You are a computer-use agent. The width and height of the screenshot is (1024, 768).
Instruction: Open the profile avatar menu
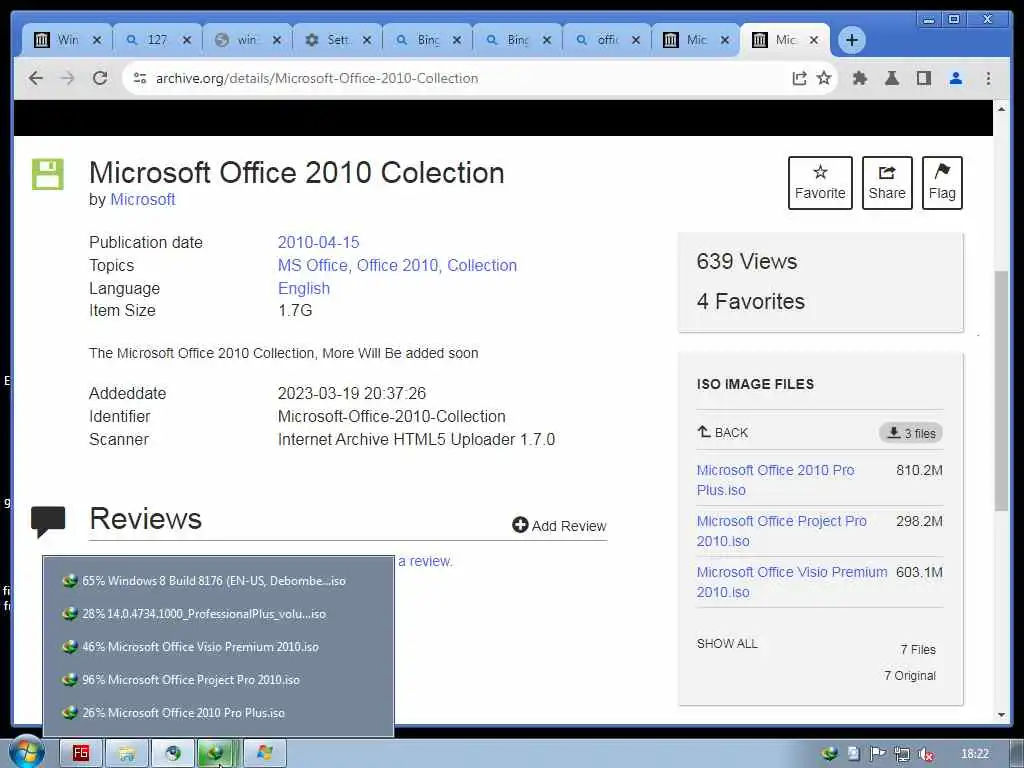click(955, 78)
